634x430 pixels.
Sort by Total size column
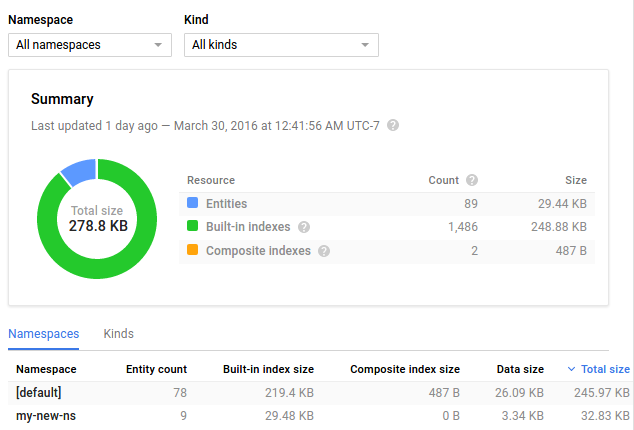pyautogui.click(x=605, y=370)
